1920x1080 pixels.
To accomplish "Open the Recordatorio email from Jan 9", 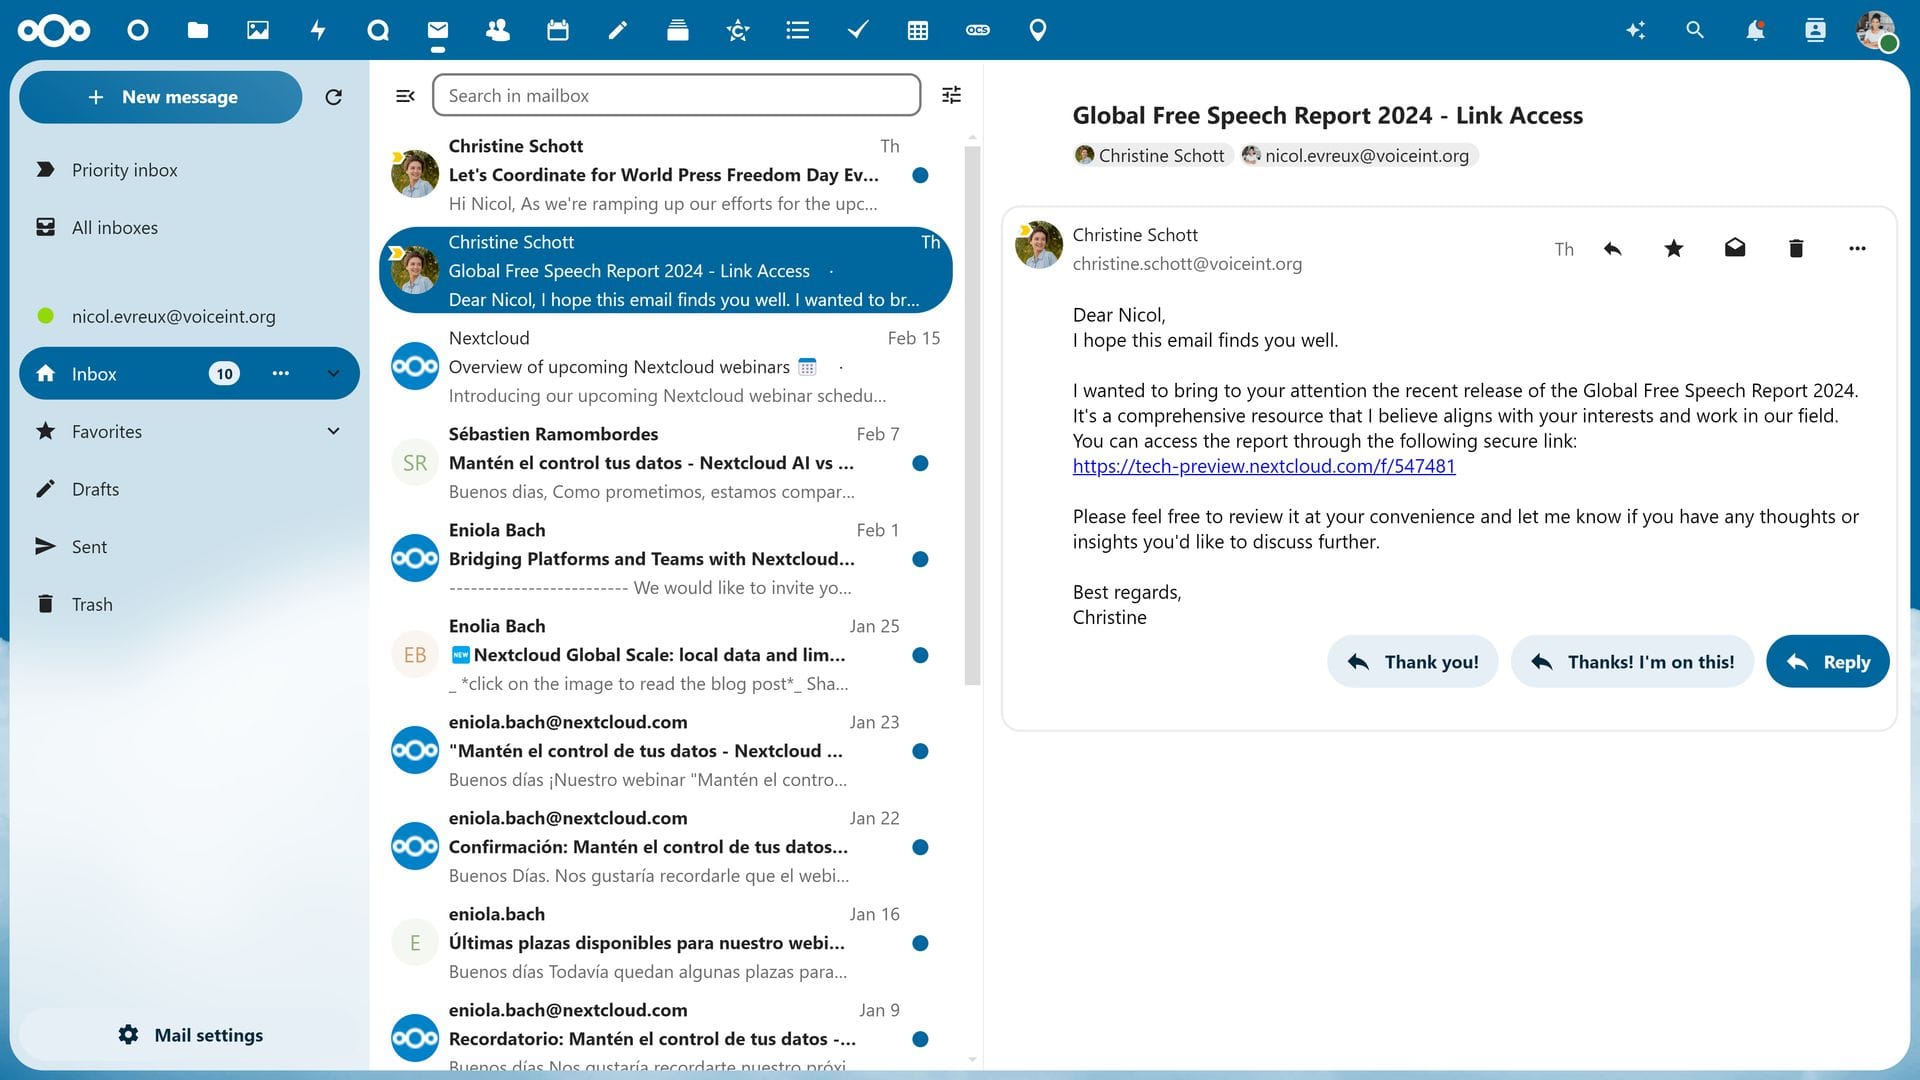I will (x=666, y=1035).
